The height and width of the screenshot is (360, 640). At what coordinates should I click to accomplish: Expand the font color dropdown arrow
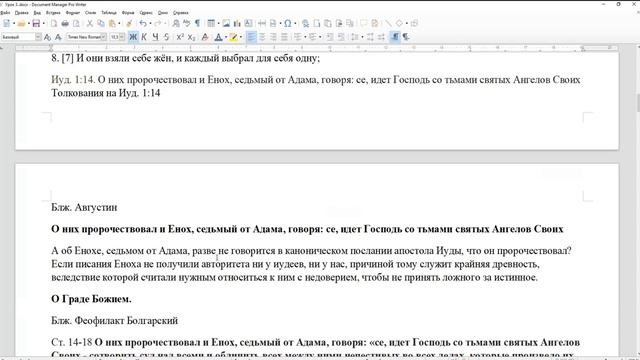point(226,37)
